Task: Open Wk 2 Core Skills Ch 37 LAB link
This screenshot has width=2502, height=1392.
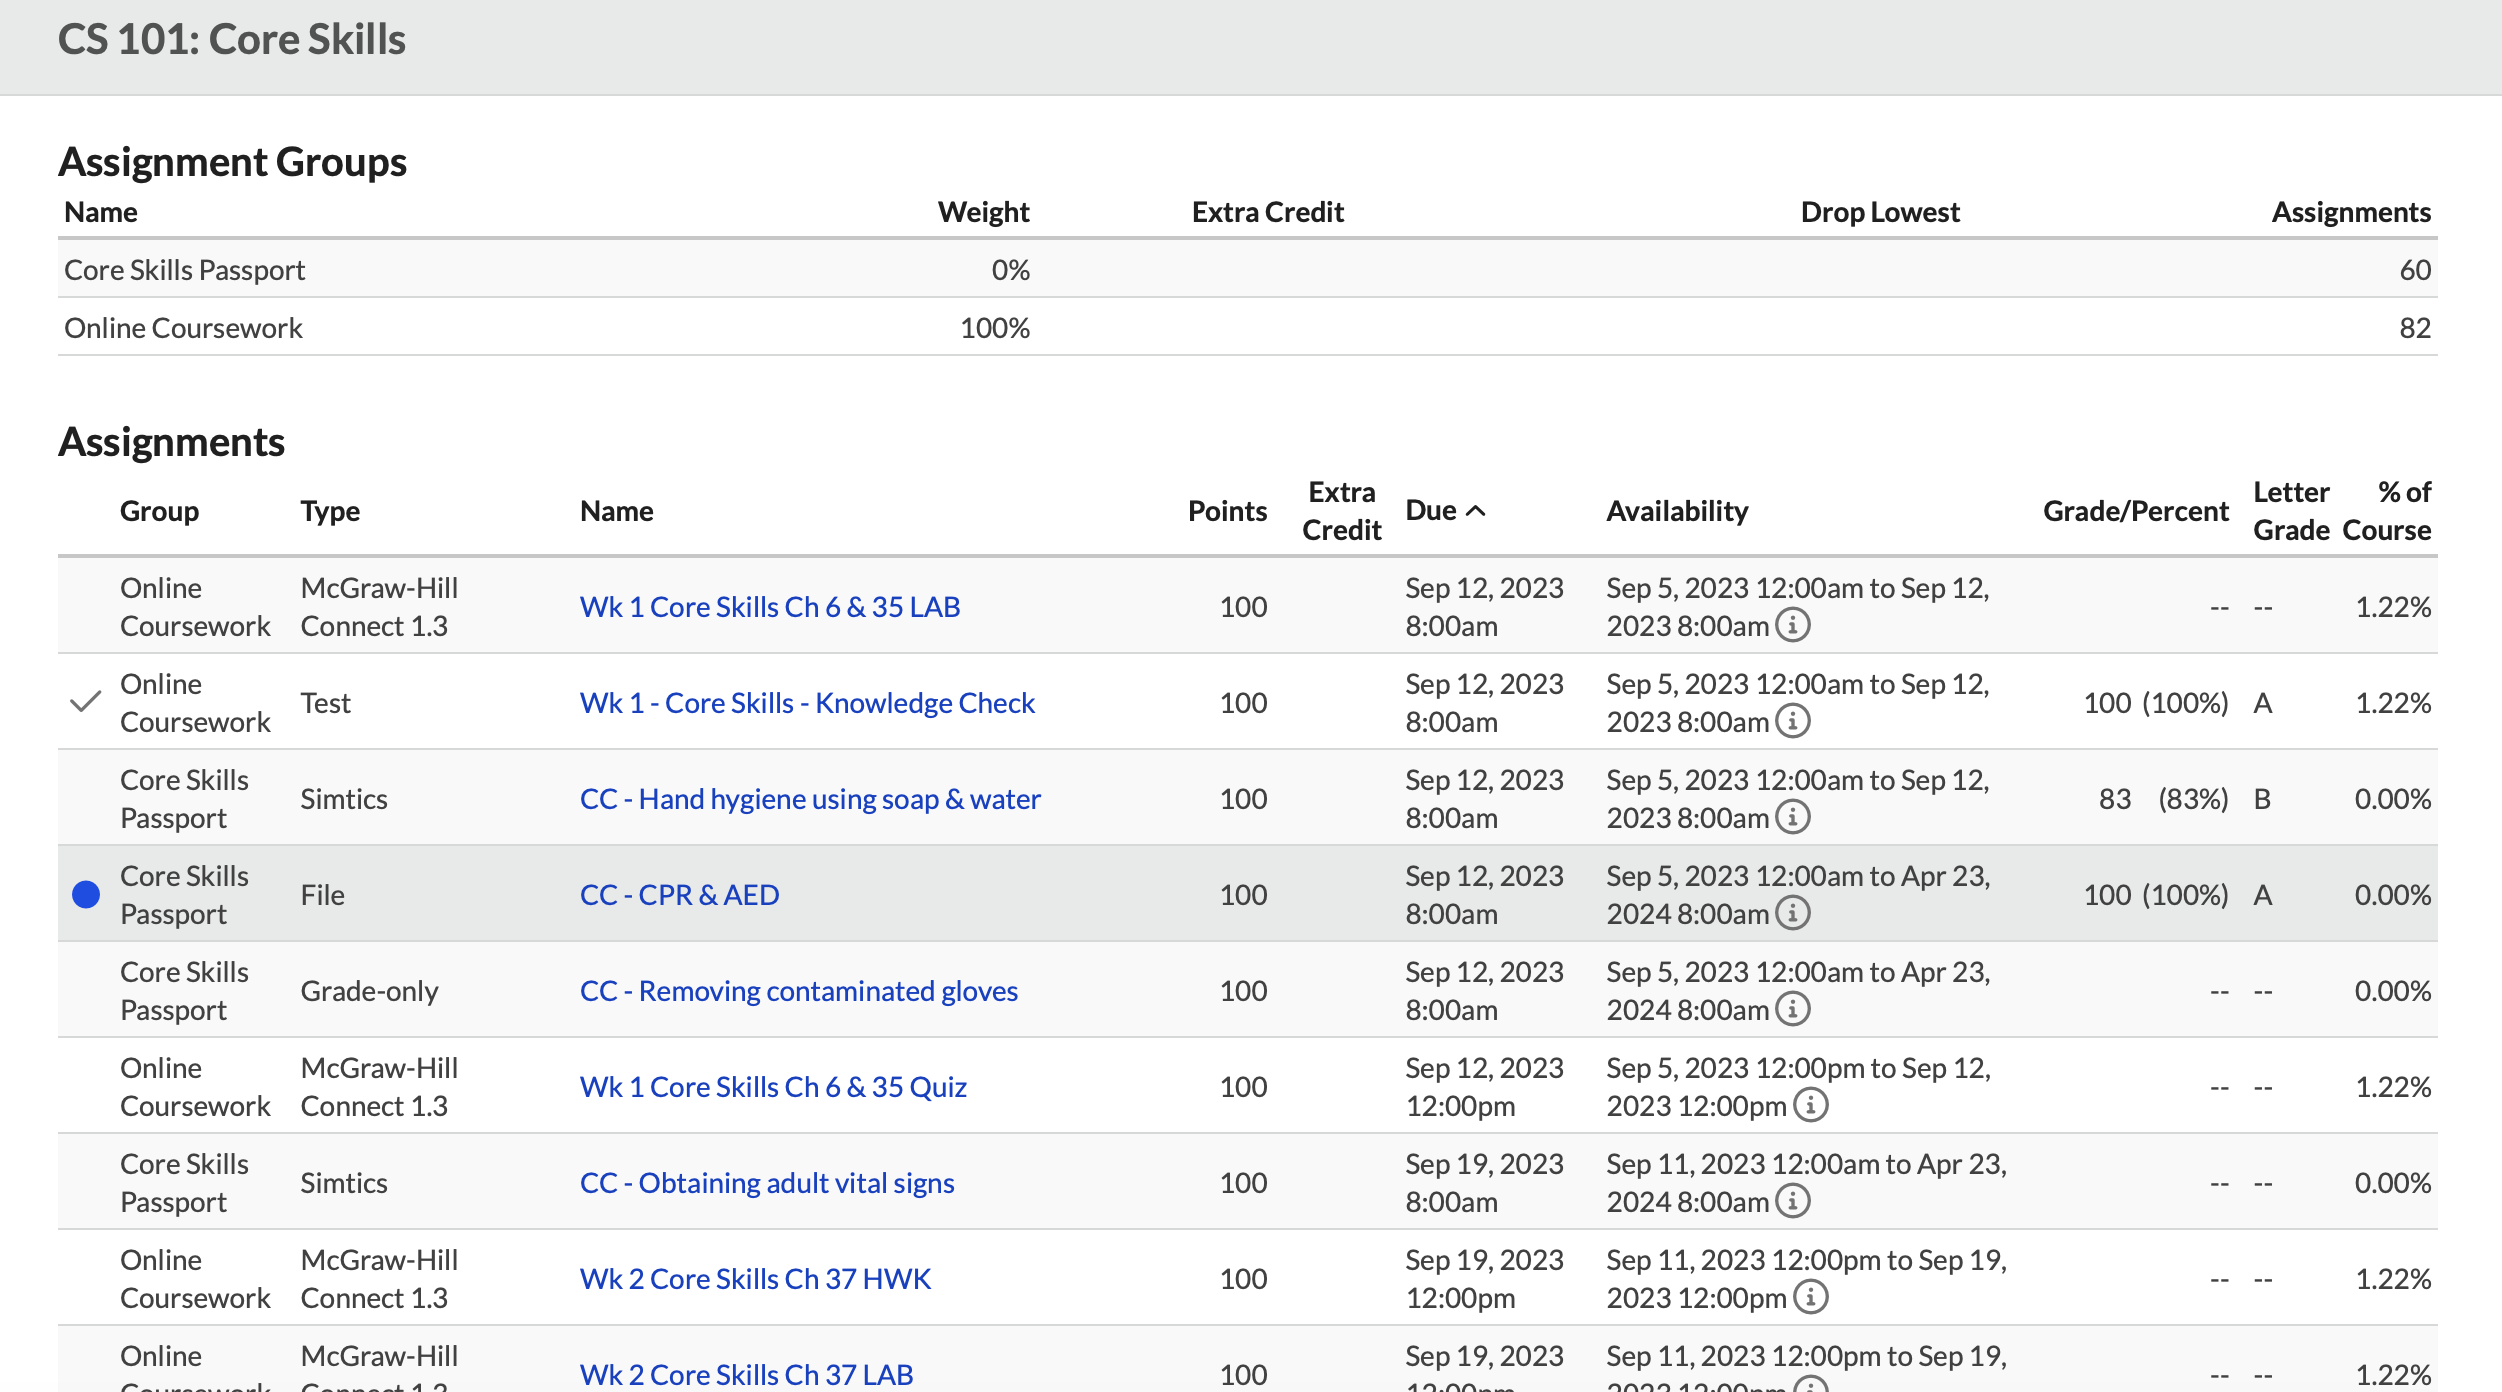Action: pyautogui.click(x=746, y=1374)
